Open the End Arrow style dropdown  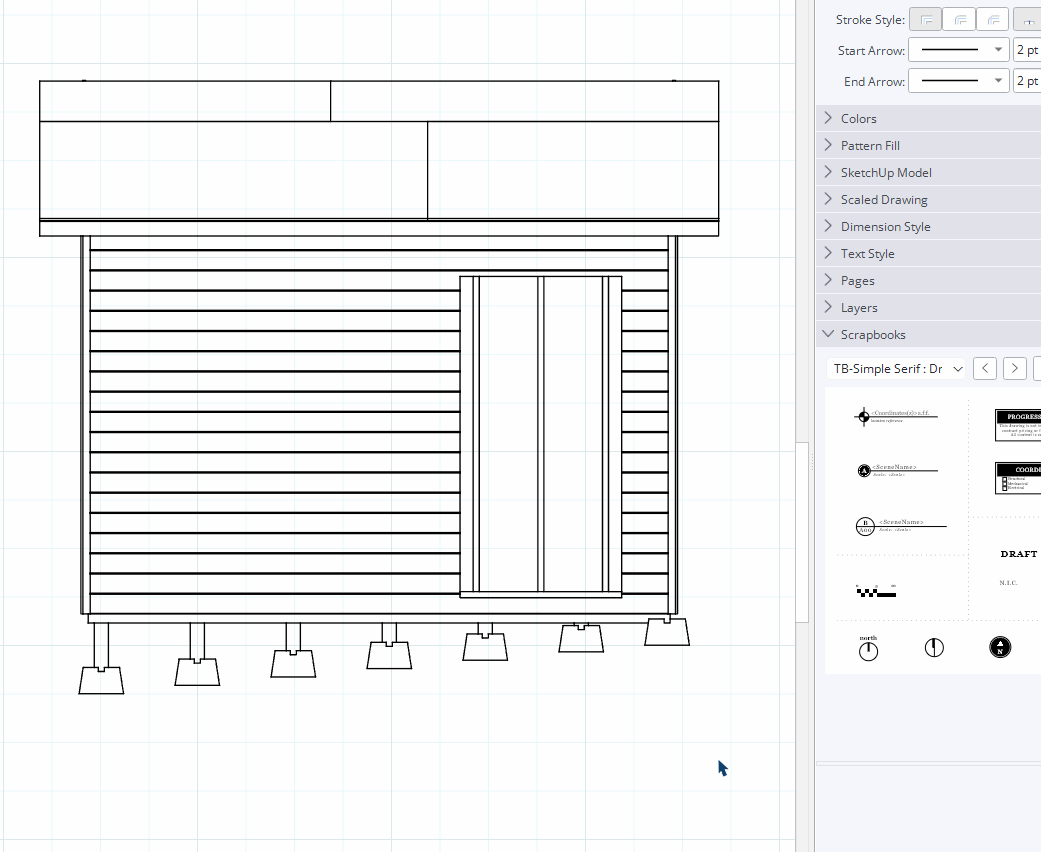[958, 81]
